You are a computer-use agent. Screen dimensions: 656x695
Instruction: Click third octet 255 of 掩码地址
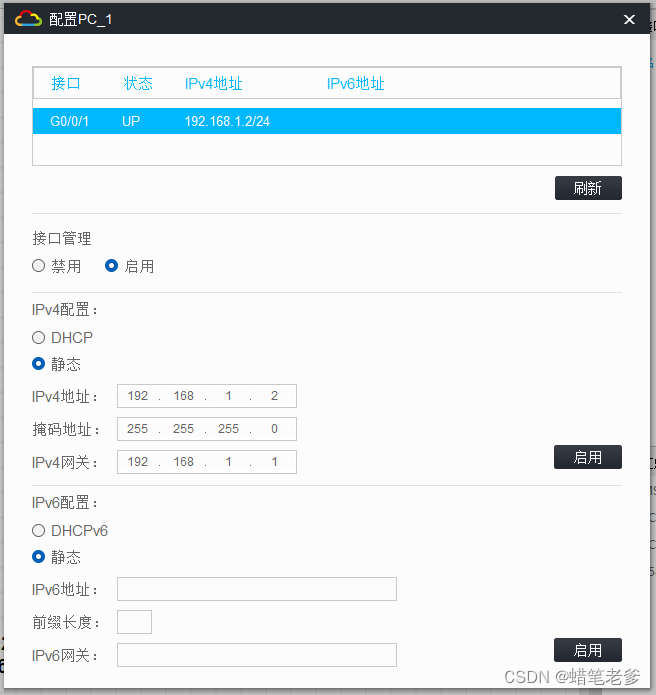tap(228, 429)
